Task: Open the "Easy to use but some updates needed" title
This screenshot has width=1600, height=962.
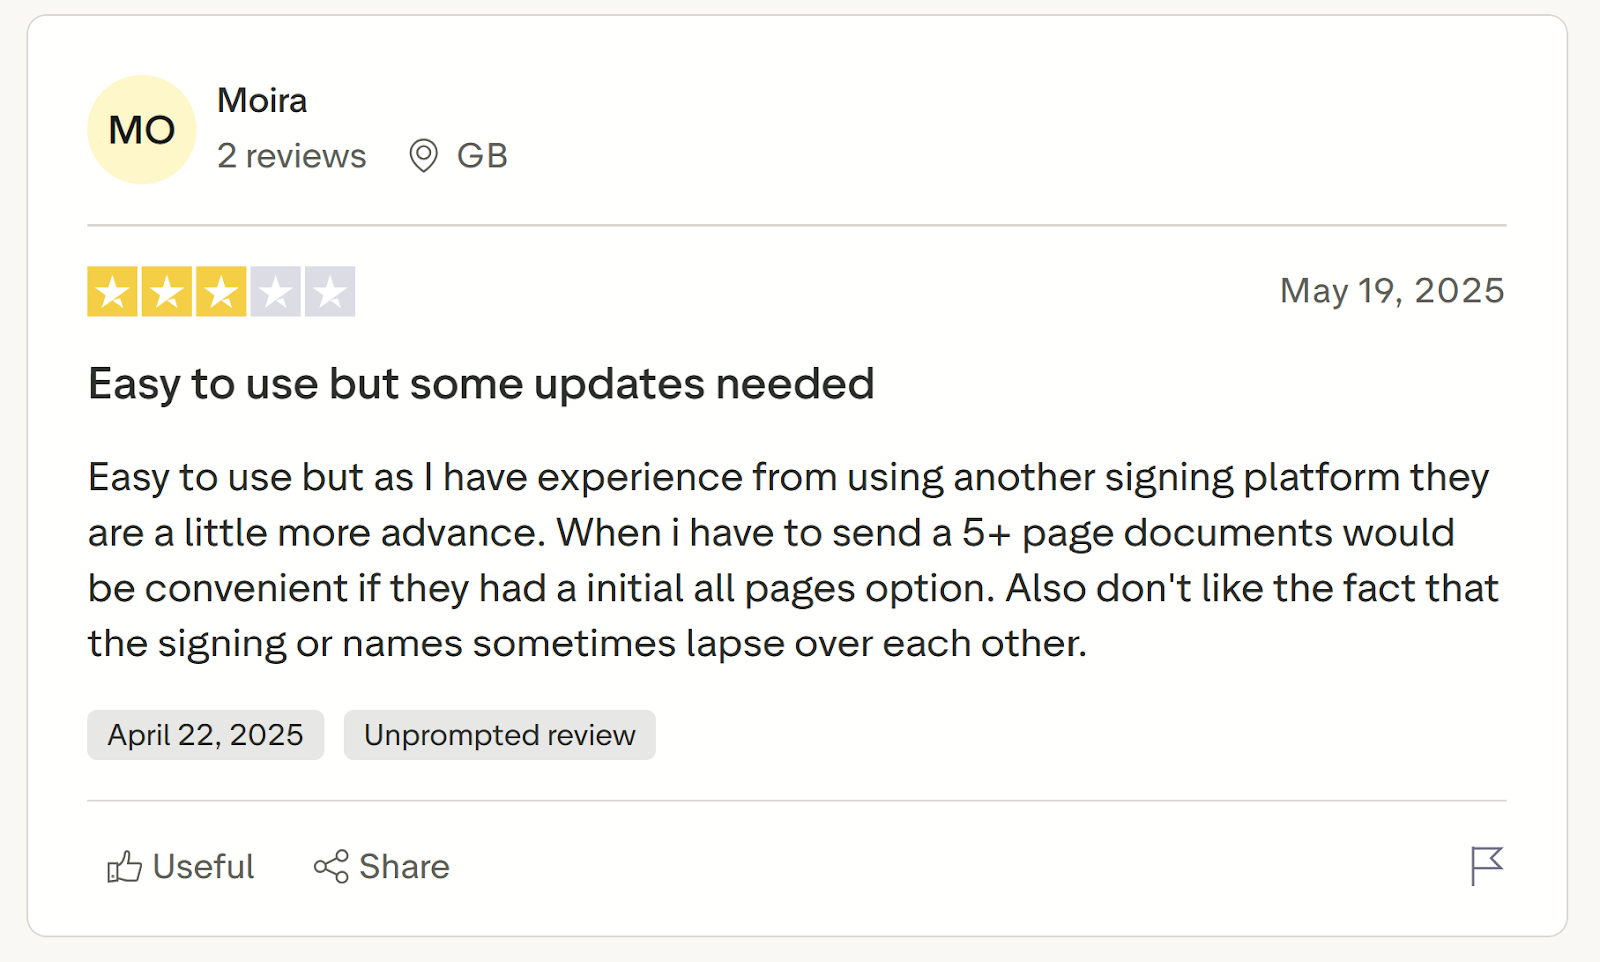Action: [481, 384]
